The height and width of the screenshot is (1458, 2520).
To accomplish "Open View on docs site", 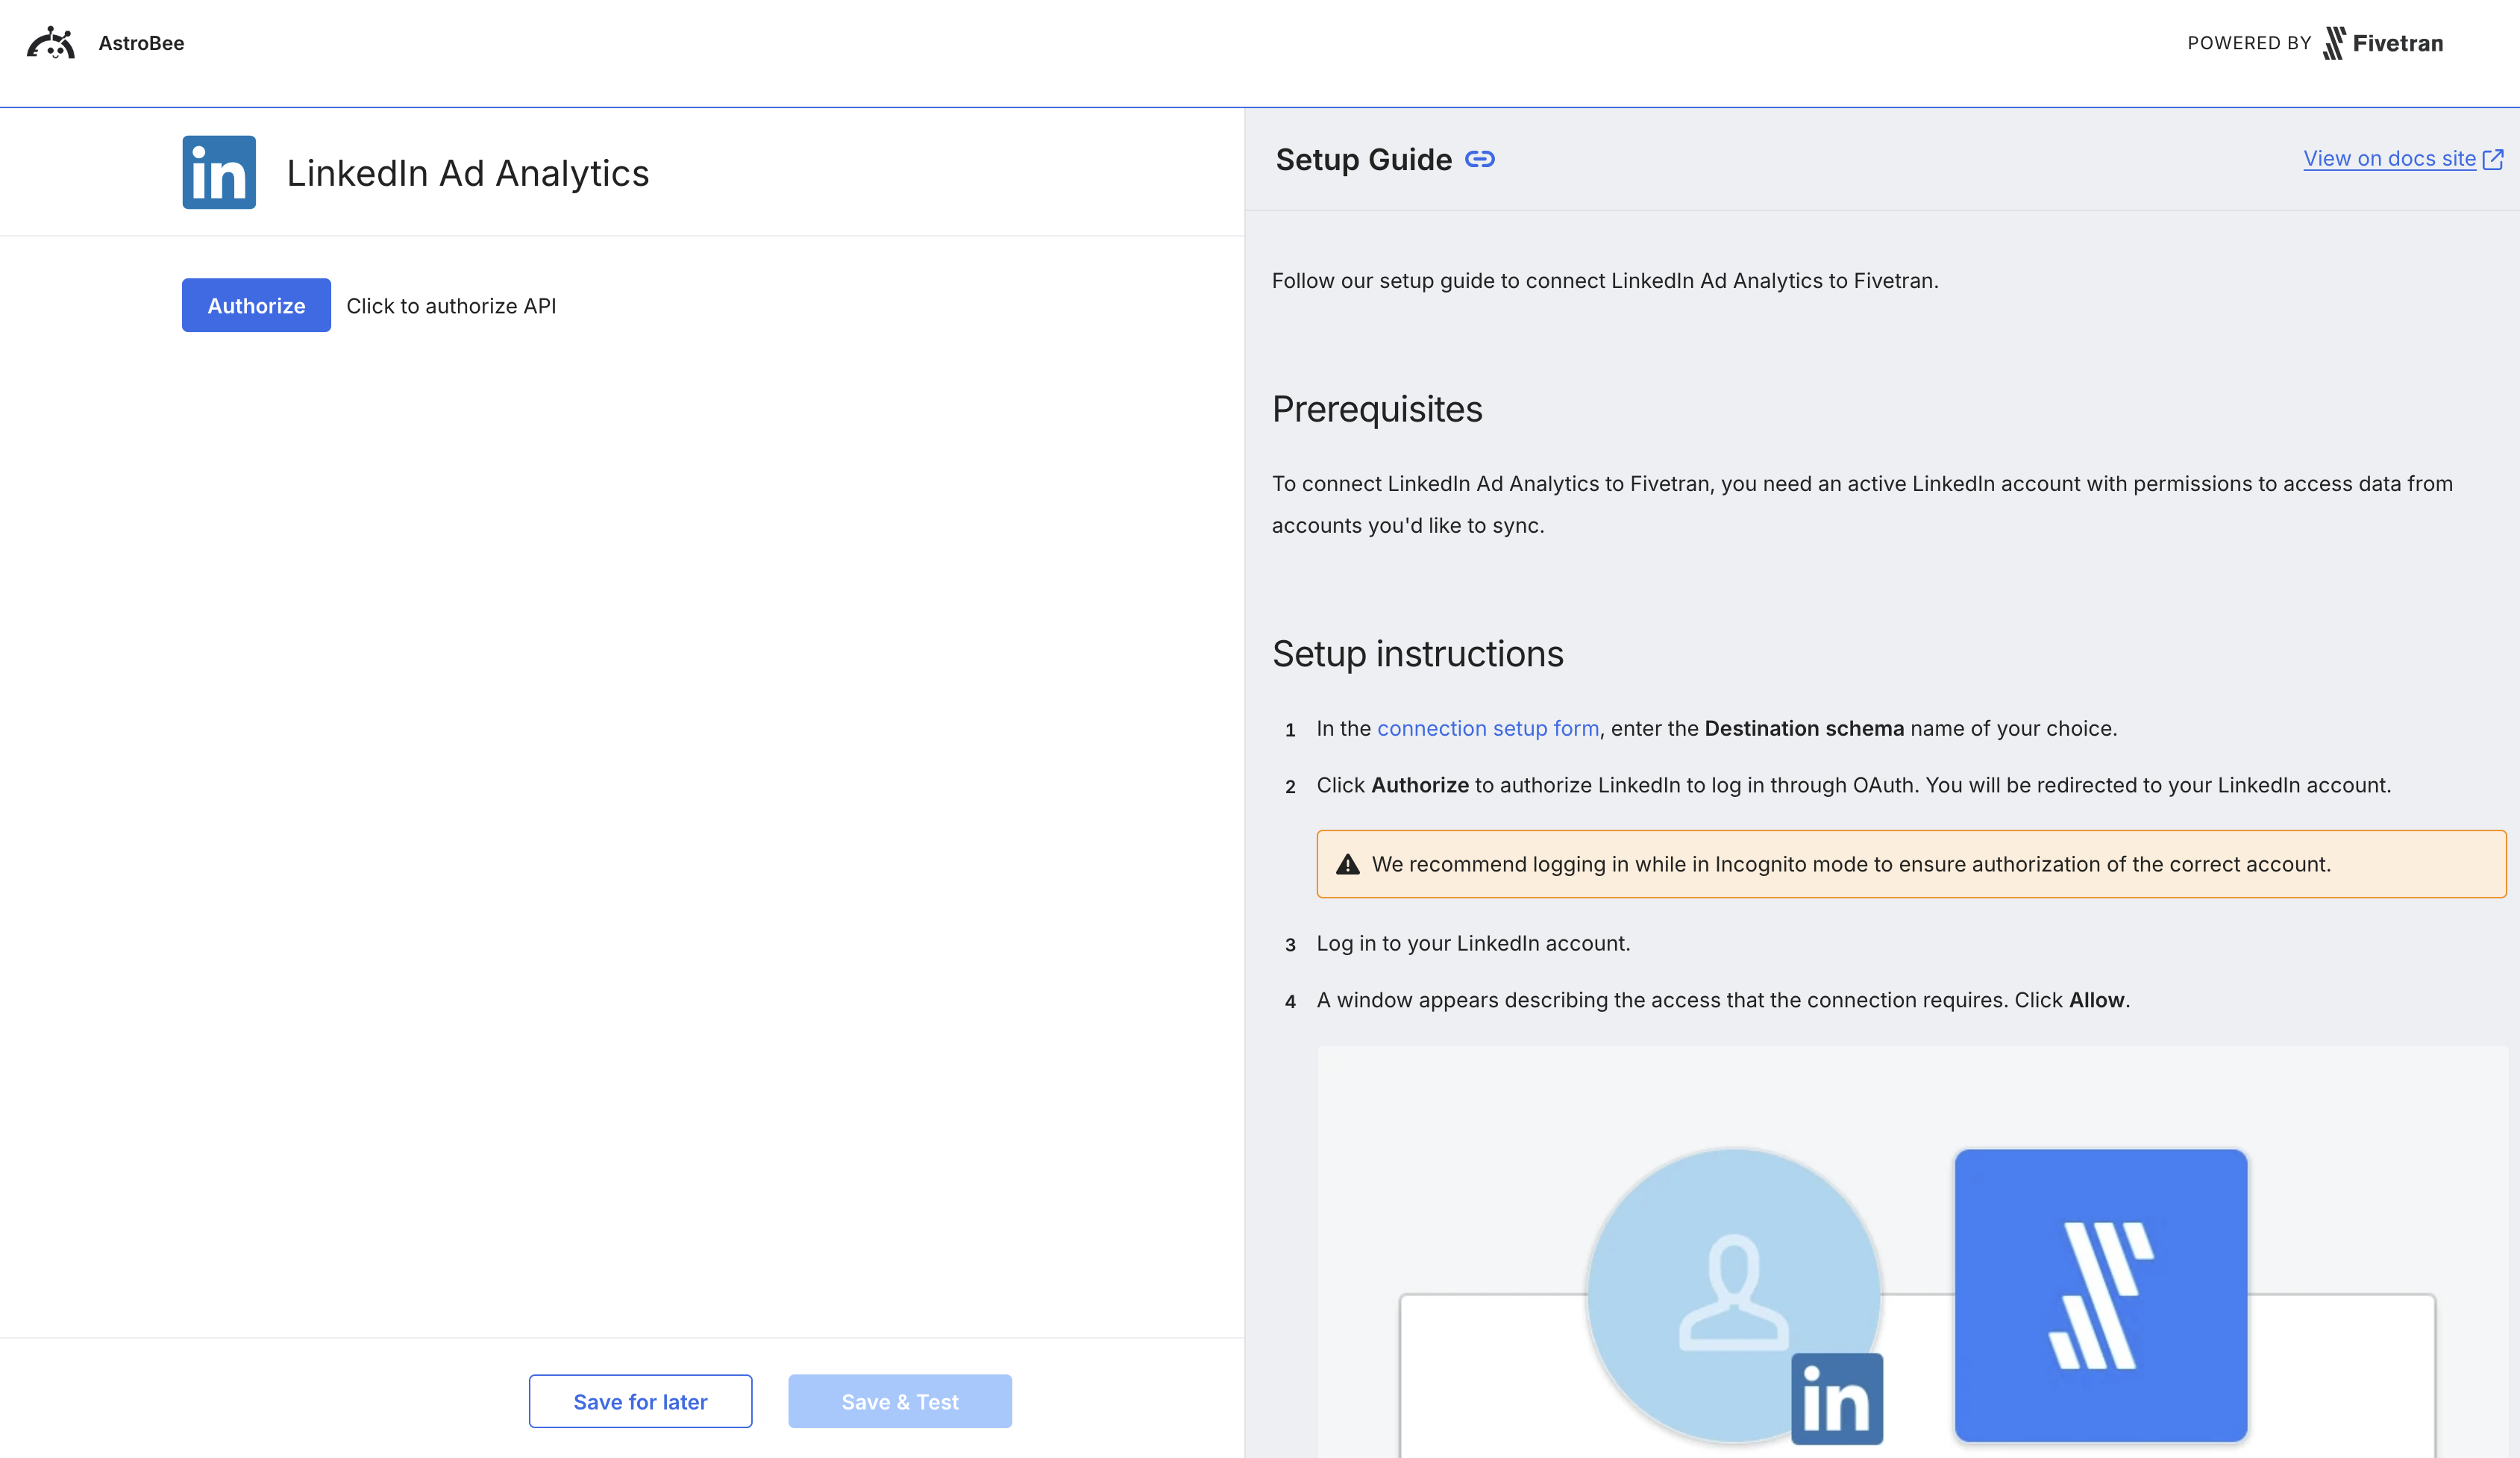I will point(2392,158).
